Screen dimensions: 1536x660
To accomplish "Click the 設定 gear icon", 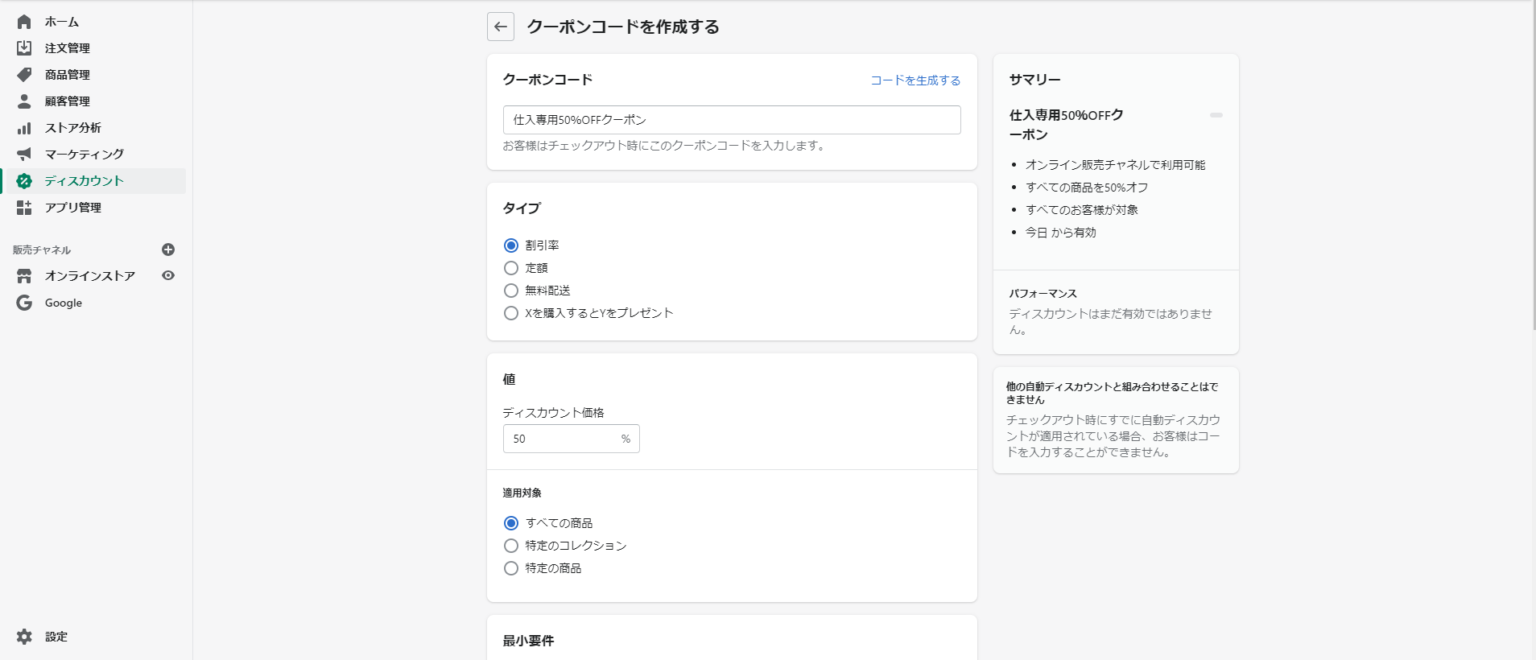I will click(x=24, y=636).
